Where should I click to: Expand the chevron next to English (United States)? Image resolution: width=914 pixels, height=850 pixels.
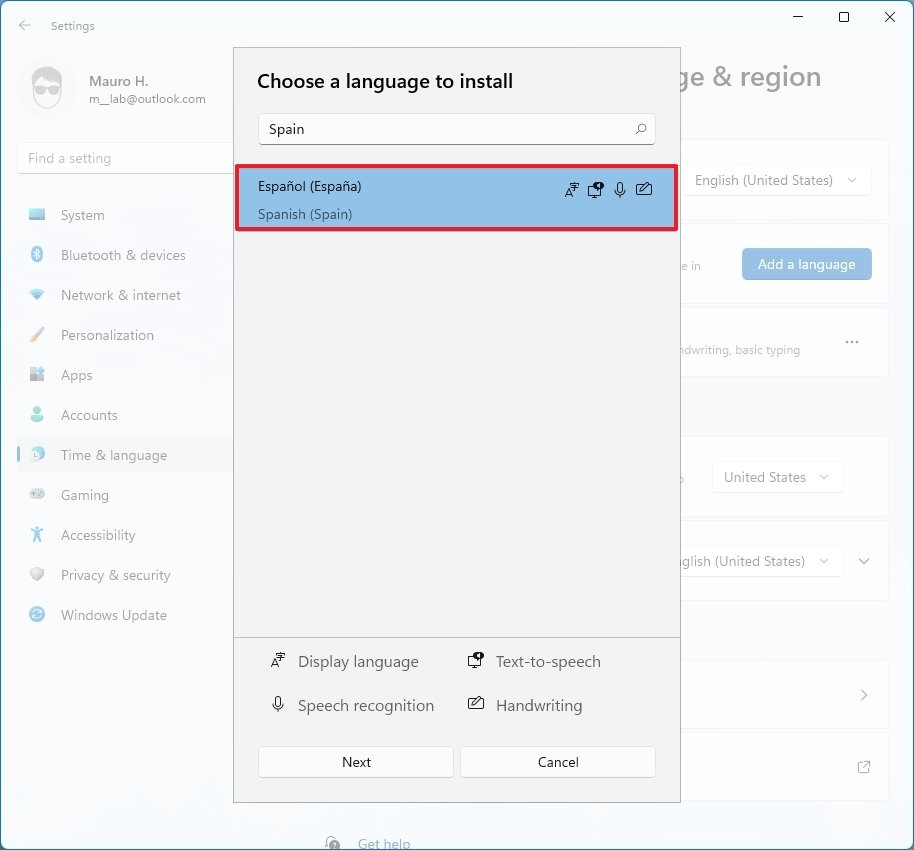(x=864, y=561)
